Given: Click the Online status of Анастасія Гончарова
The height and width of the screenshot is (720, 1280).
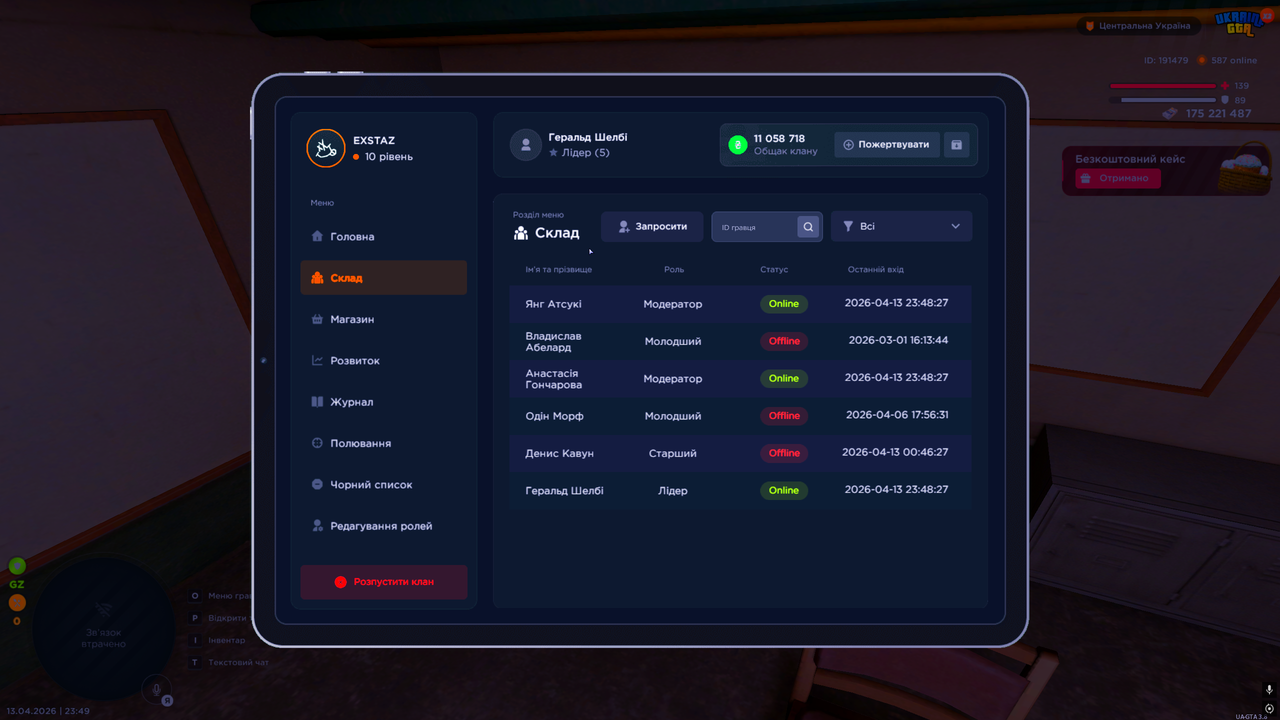Looking at the screenshot, I should [x=784, y=378].
